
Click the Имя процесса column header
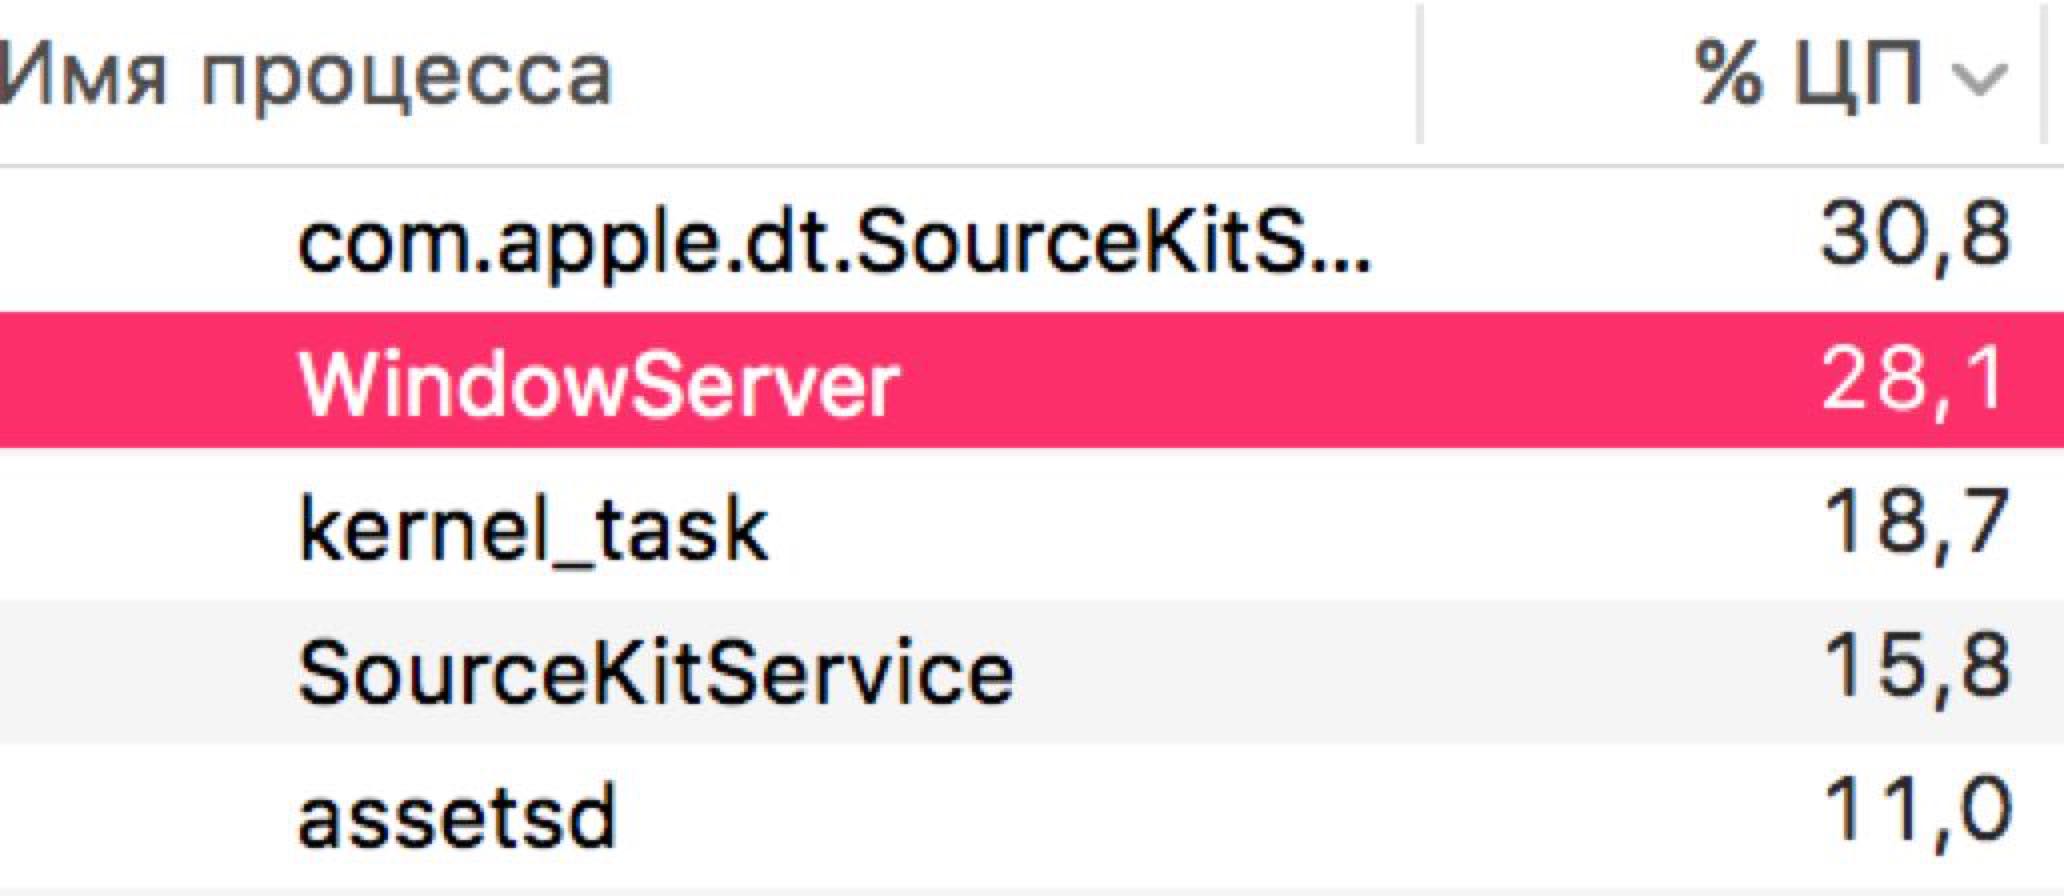(305, 74)
